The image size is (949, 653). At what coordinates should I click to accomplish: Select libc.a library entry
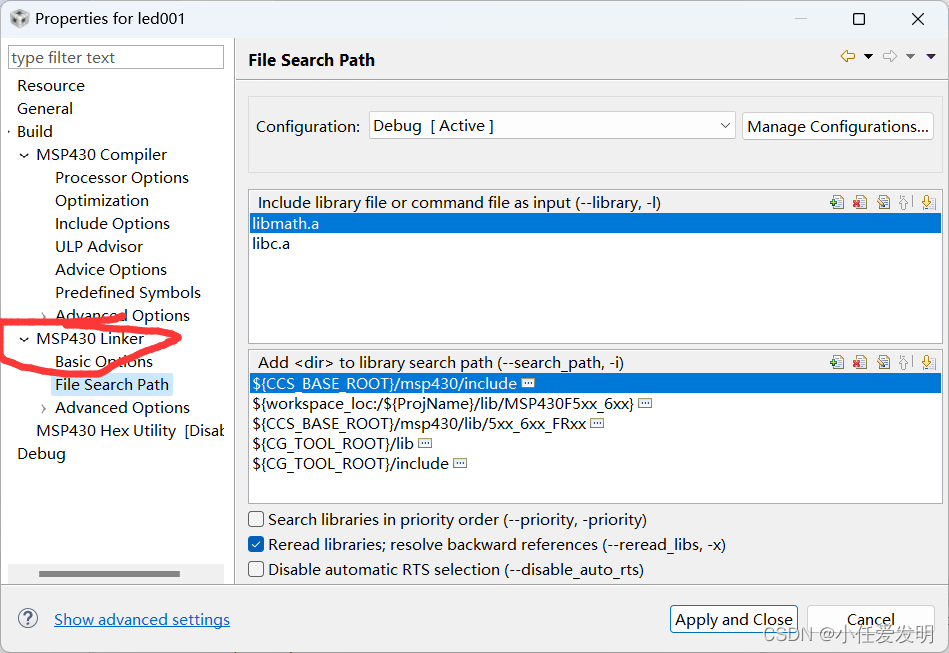click(595, 244)
